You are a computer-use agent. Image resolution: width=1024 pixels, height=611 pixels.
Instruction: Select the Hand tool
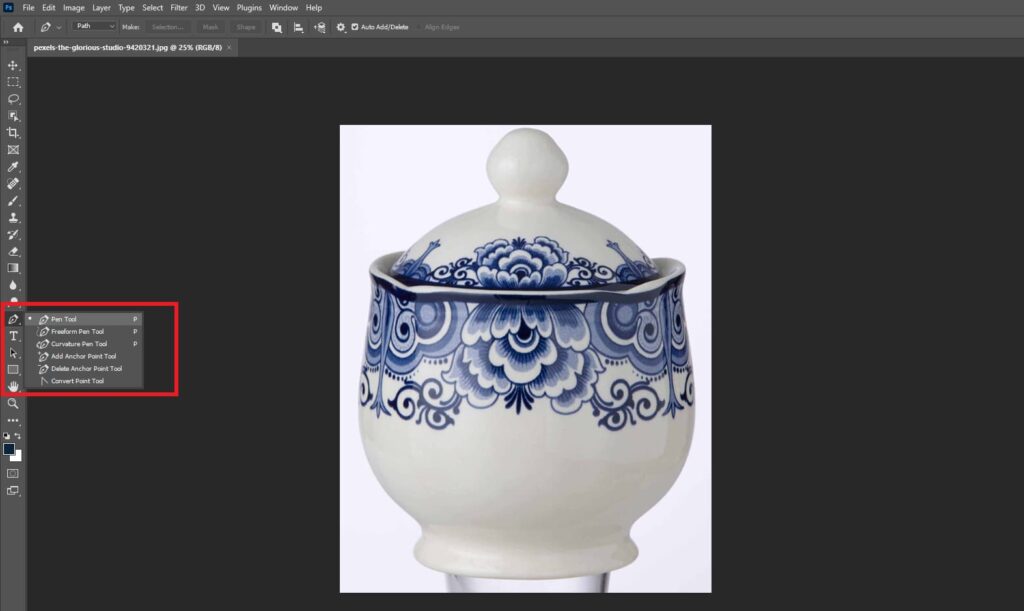(13, 387)
